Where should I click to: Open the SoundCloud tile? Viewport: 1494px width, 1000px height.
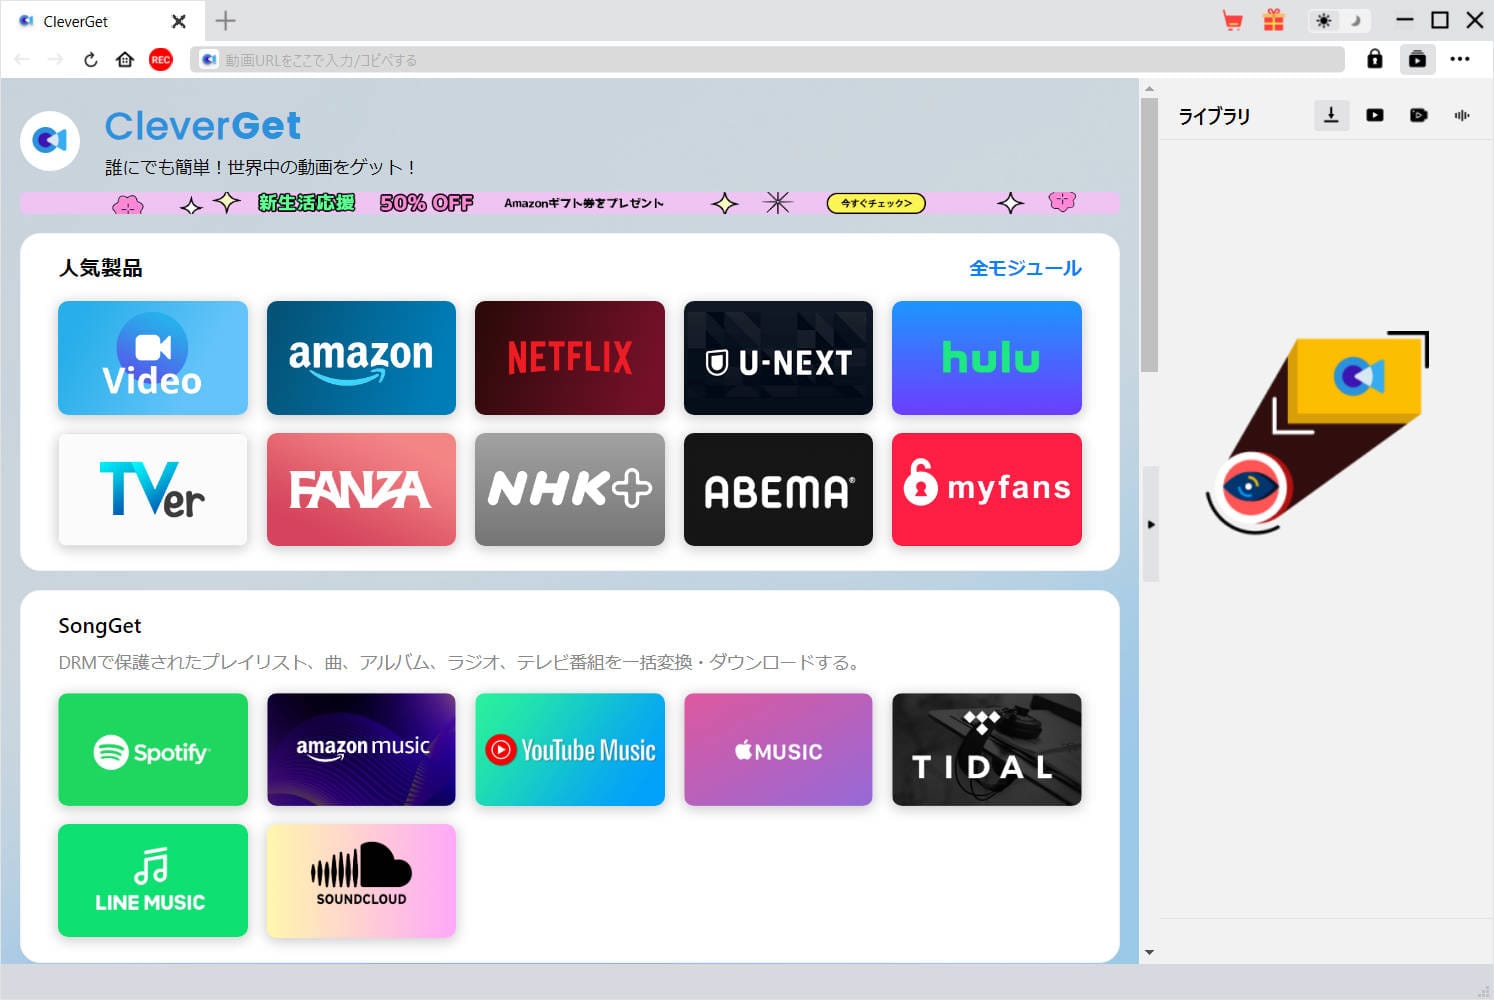tap(361, 881)
